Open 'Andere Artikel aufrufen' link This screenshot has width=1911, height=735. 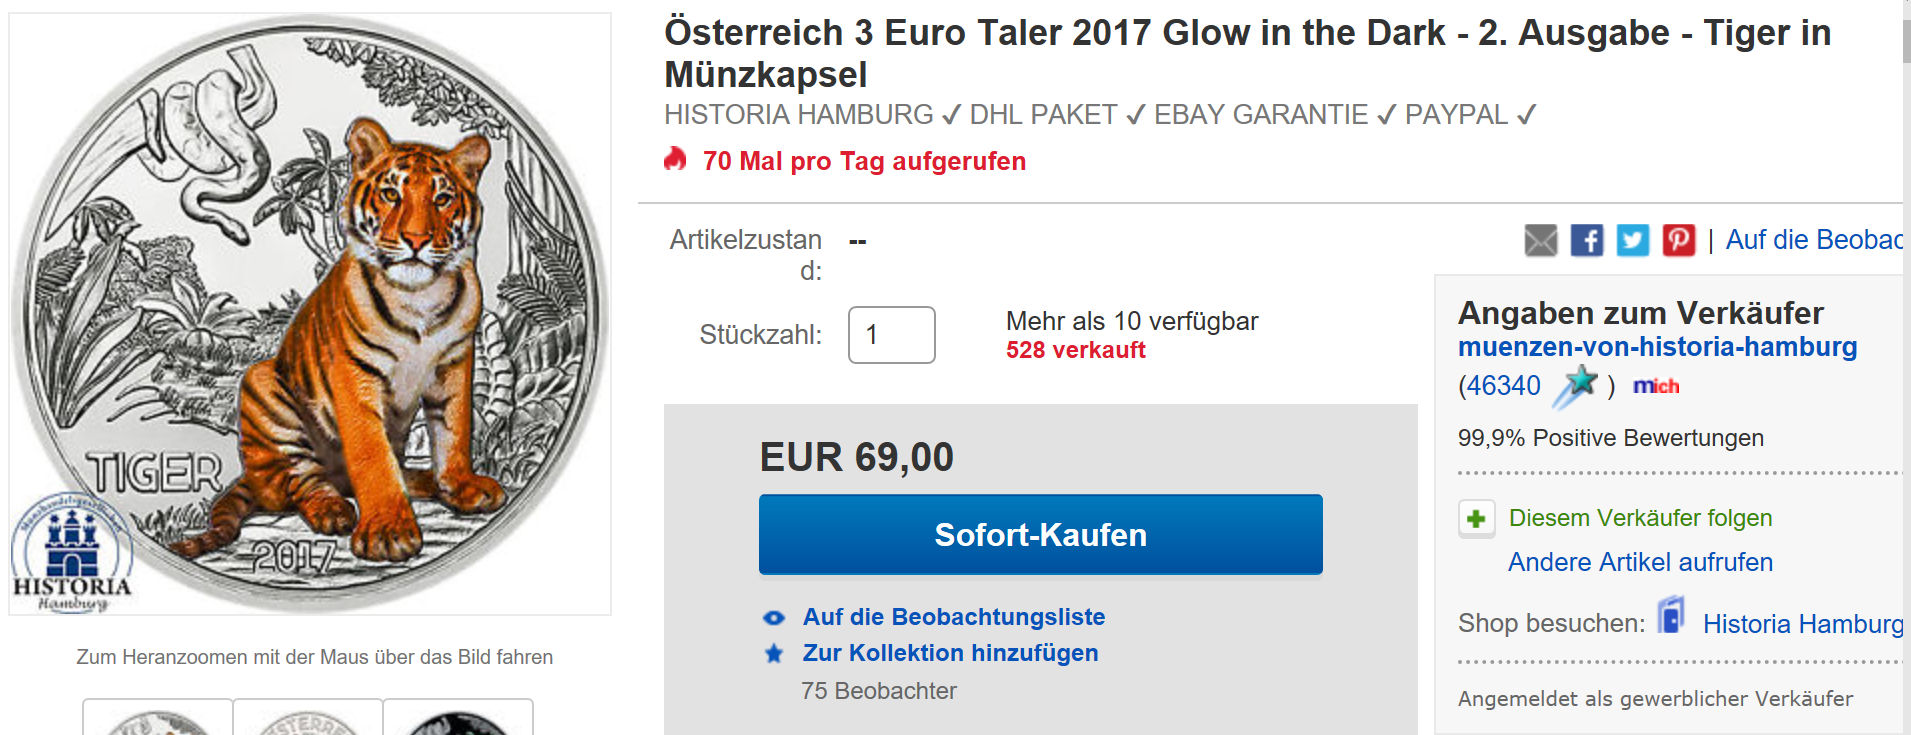pos(1640,562)
